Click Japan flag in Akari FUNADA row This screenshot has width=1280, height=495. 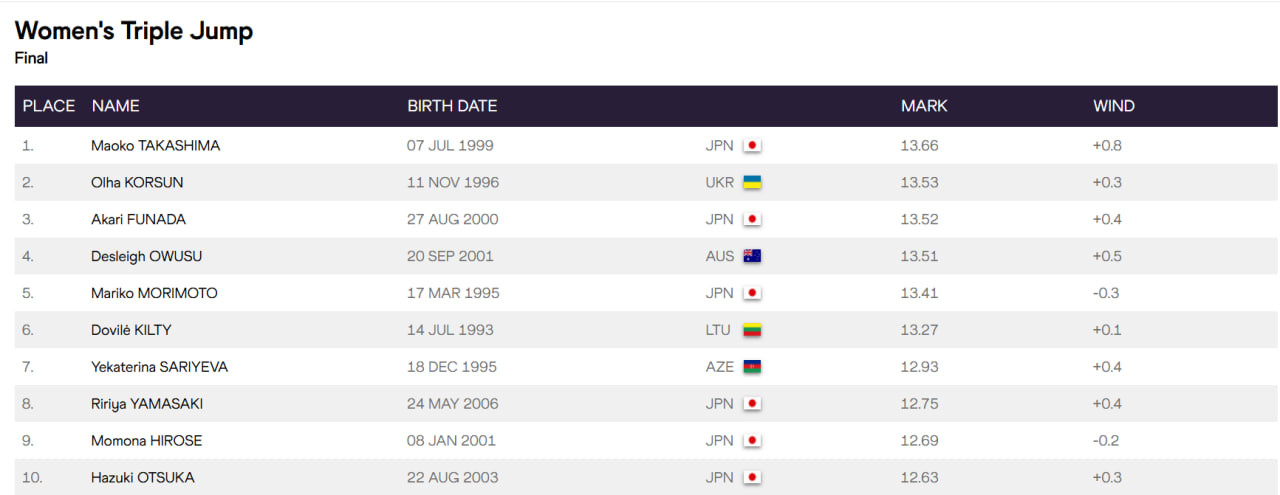[x=752, y=219]
